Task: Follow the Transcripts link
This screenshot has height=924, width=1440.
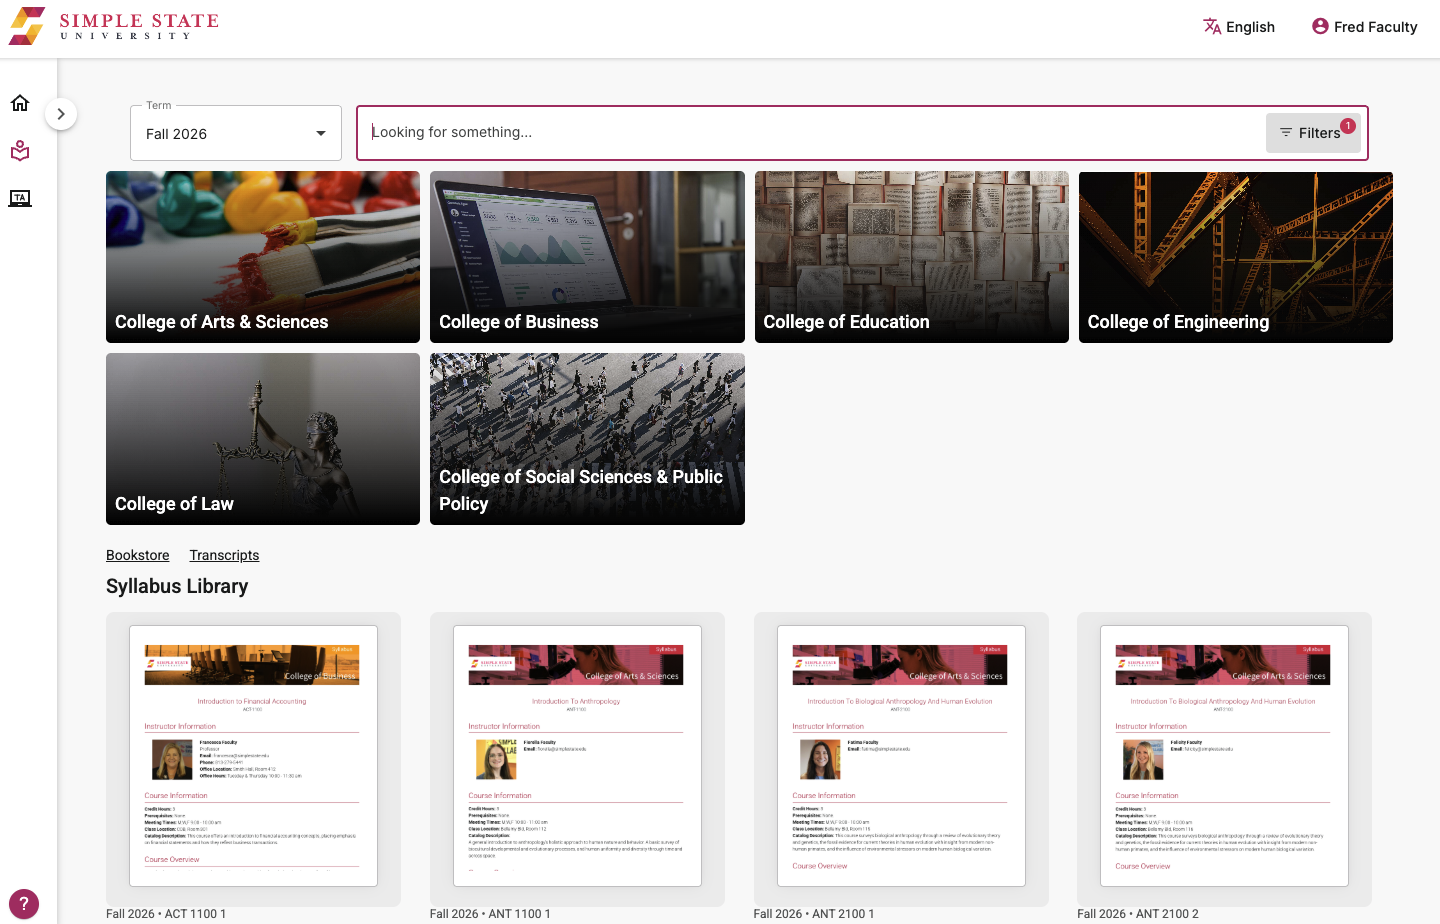Action: [224, 555]
